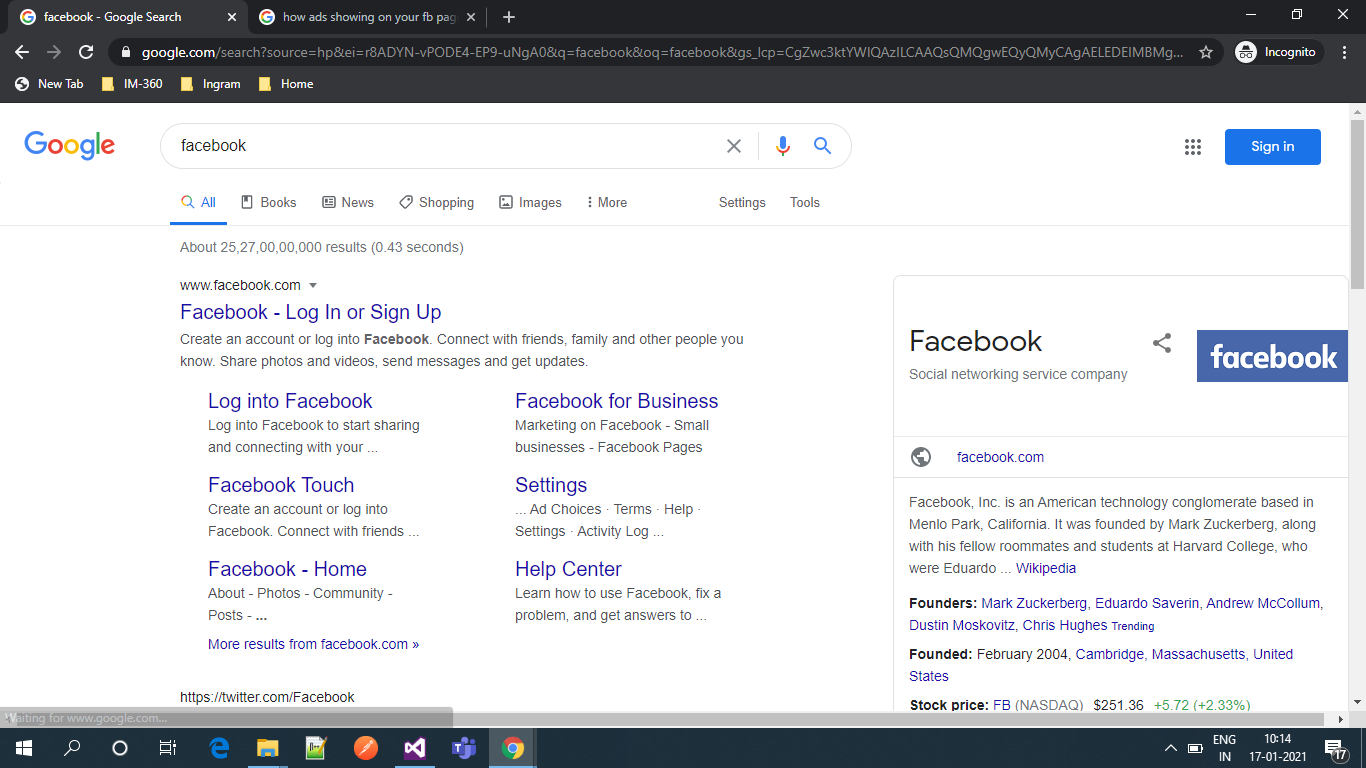Open 'Facebook Touch' sitelink

pyautogui.click(x=281, y=485)
